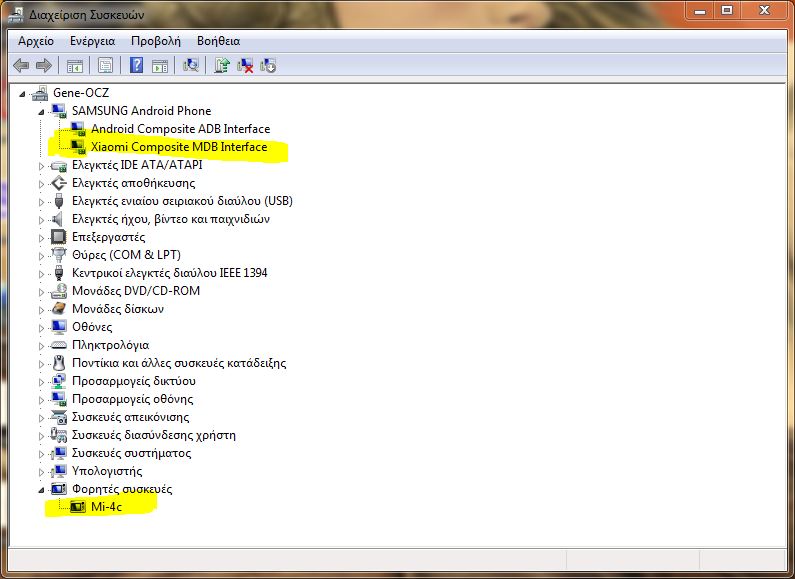Screen dimensions: 795x579
Task: Click the Back arrow in the toolbar
Action: coord(21,66)
